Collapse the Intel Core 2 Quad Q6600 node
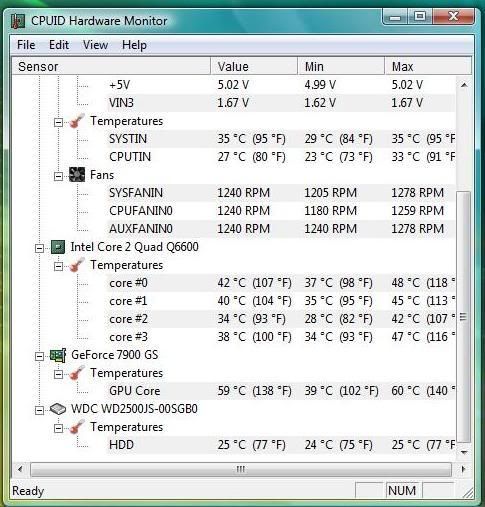Screen dimensions: 485x507 point(39,248)
